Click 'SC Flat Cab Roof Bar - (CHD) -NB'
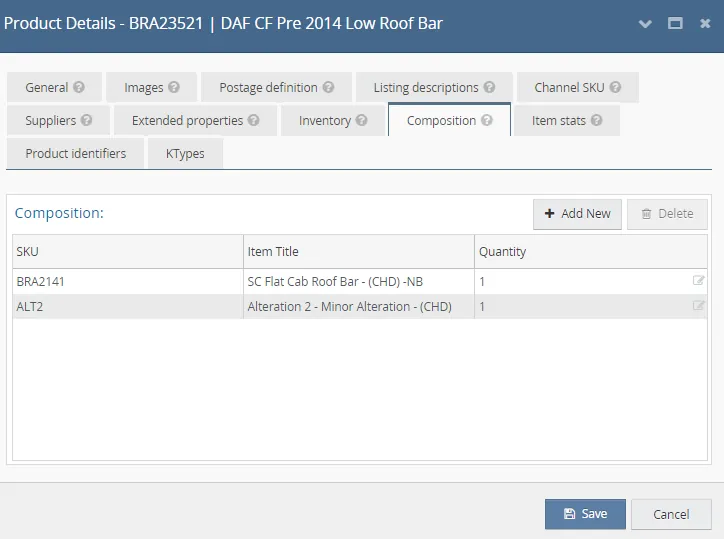The width and height of the screenshot is (724, 539). click(335, 281)
